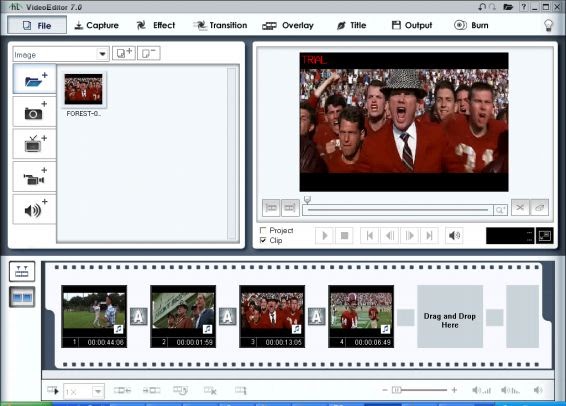Viewport: 566px width, 406px height.
Task: Click the scissors split clip icon
Action: pyautogui.click(x=520, y=208)
